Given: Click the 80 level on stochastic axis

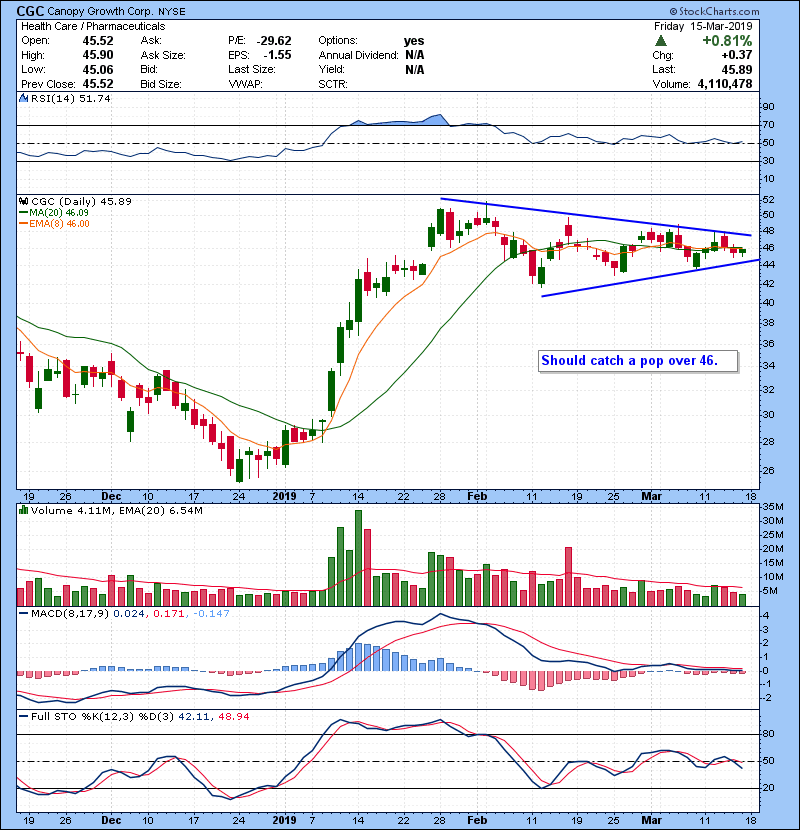Looking at the screenshot, I should coord(768,734).
